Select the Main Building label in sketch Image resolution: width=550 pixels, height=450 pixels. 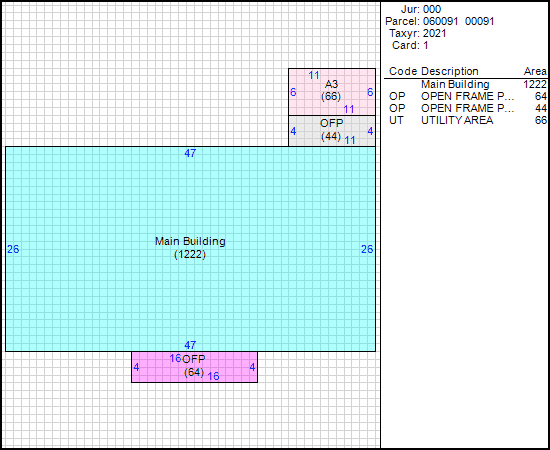(x=190, y=241)
